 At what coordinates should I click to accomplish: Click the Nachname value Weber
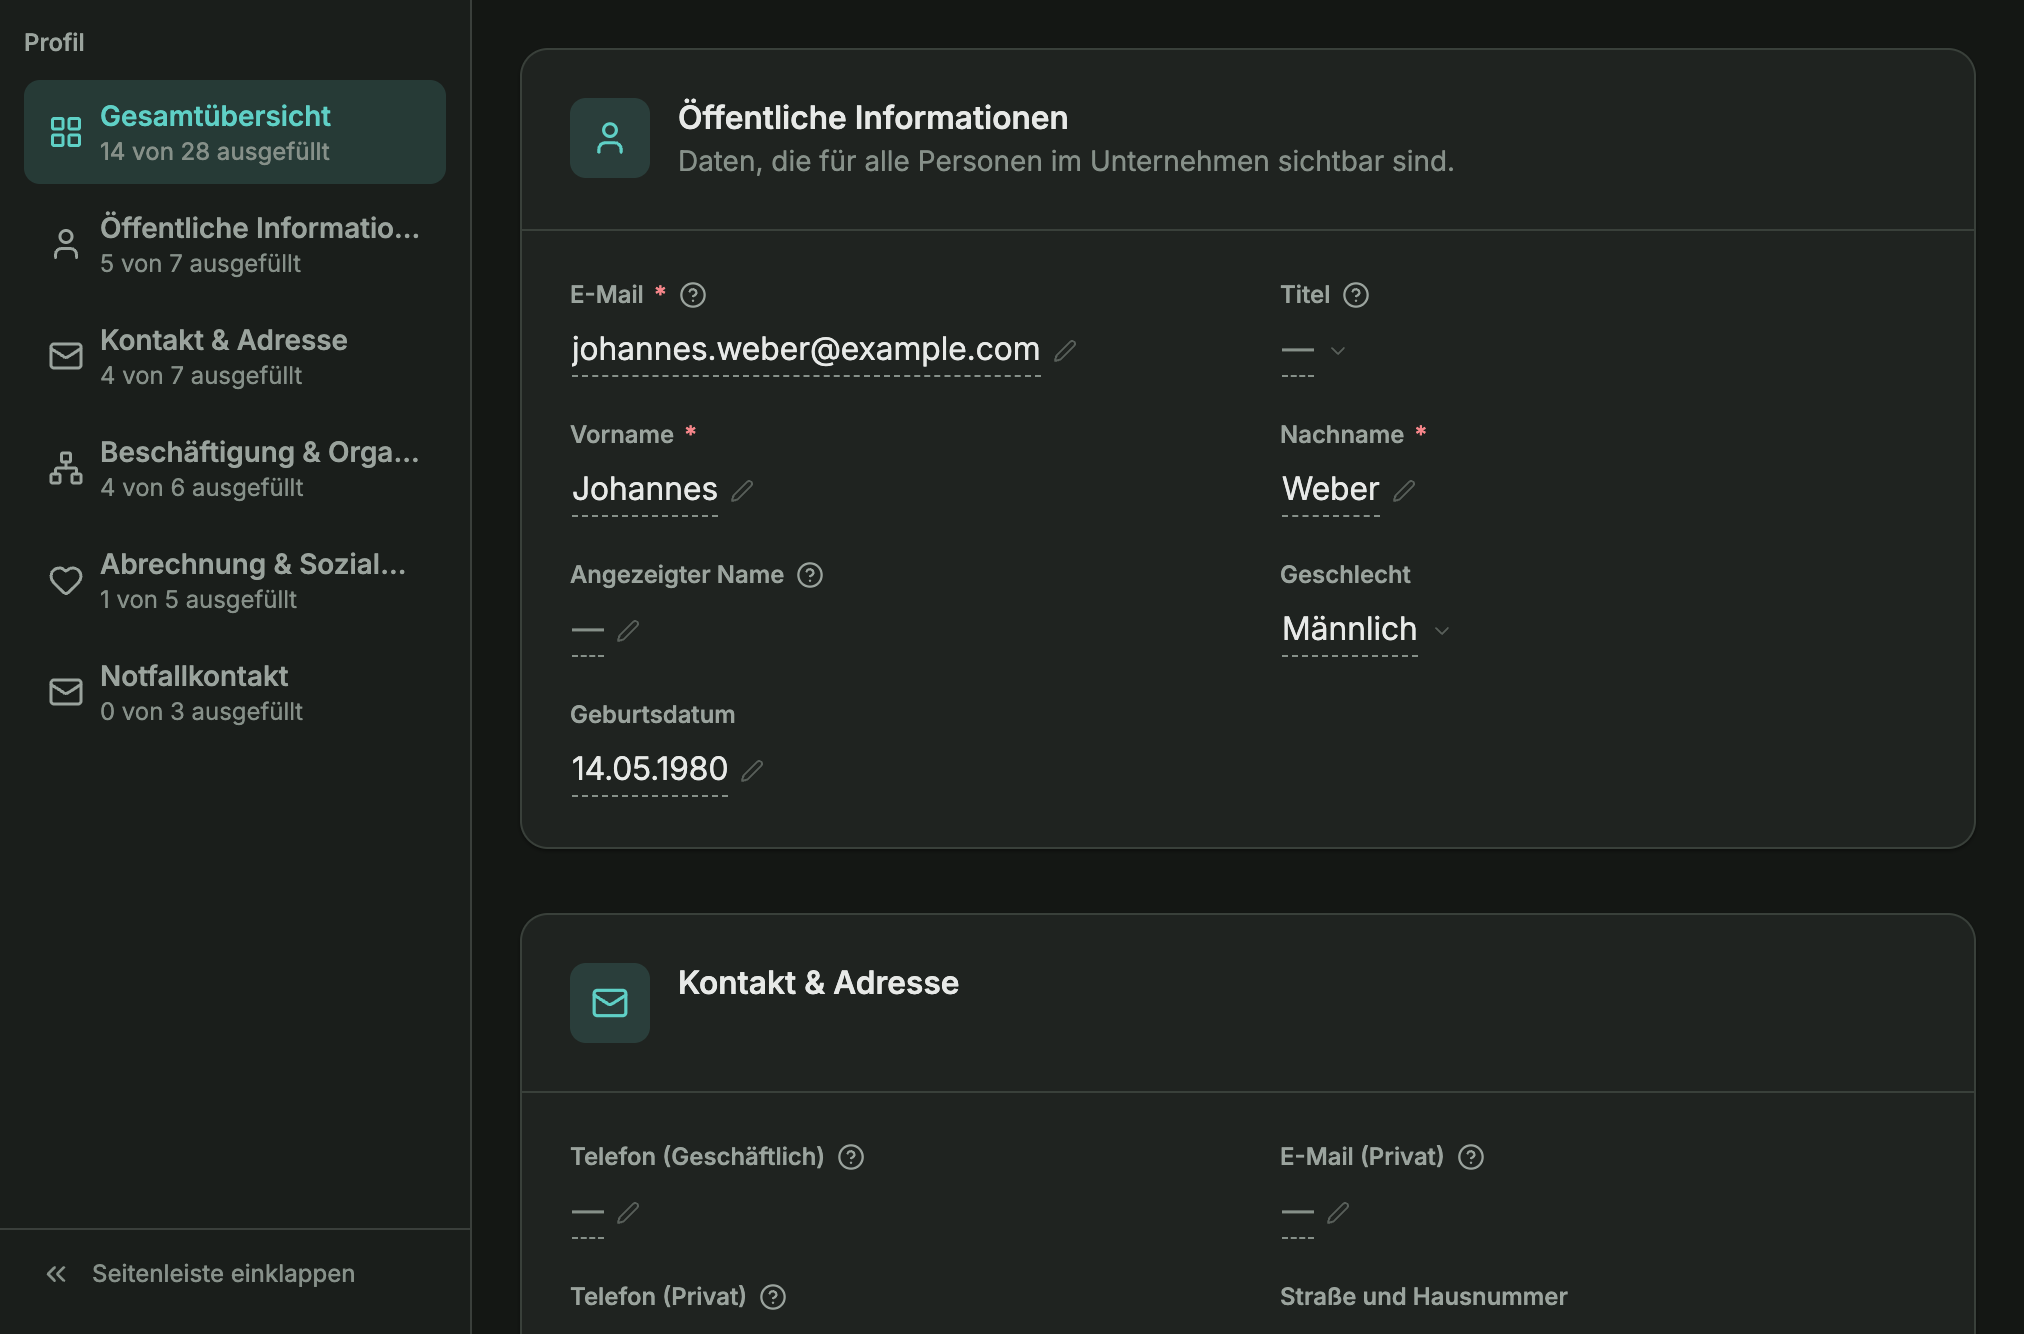pyautogui.click(x=1331, y=489)
